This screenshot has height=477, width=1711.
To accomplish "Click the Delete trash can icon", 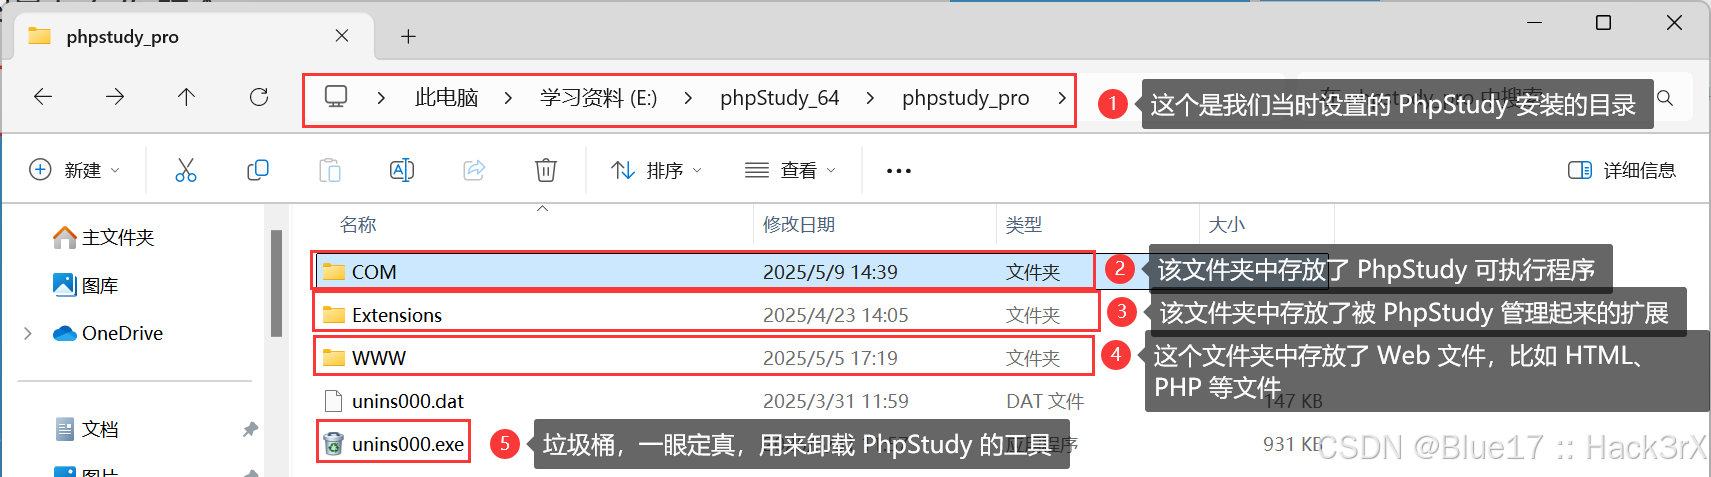I will point(546,170).
